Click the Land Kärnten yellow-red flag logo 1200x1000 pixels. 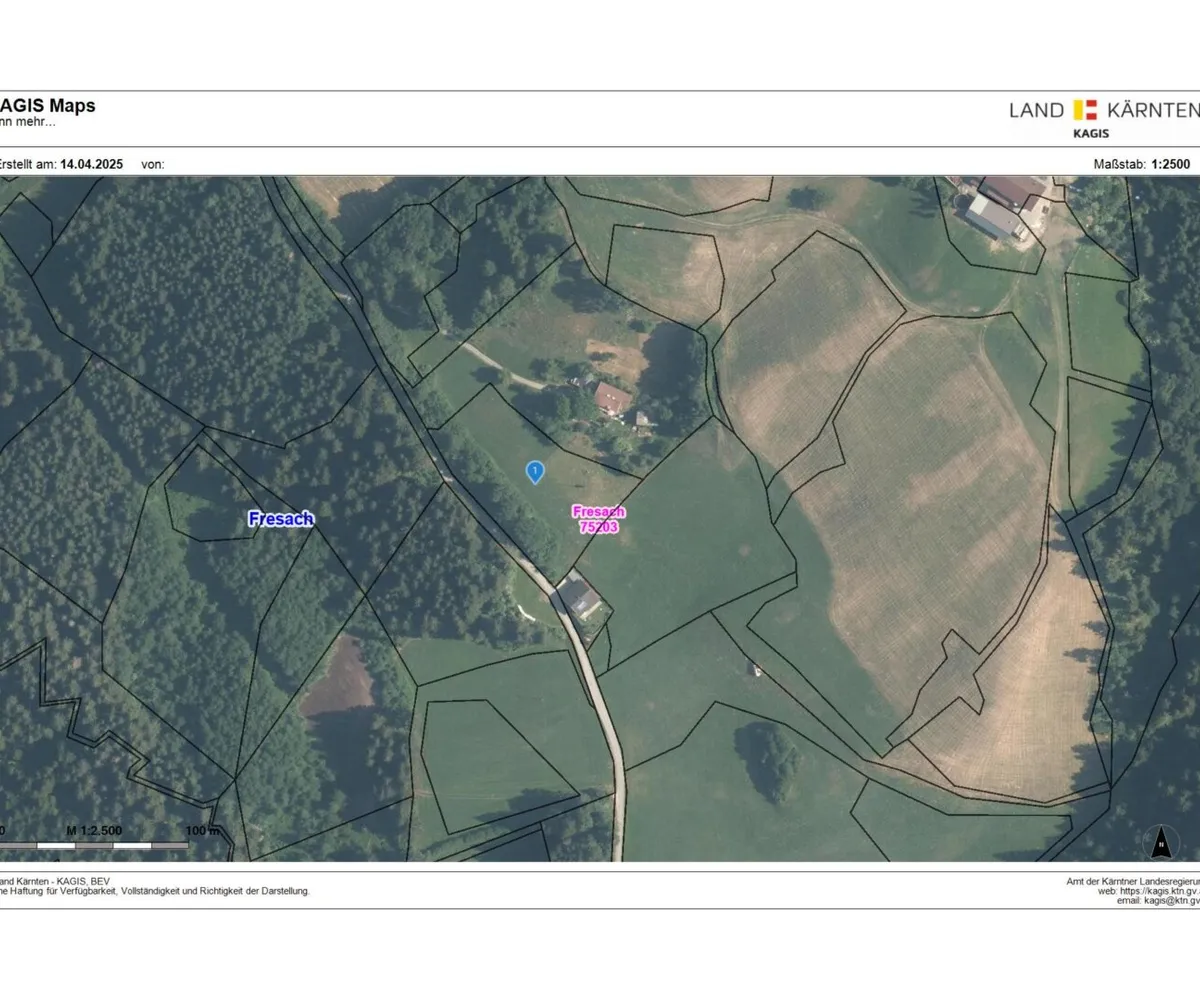[x=1085, y=110]
